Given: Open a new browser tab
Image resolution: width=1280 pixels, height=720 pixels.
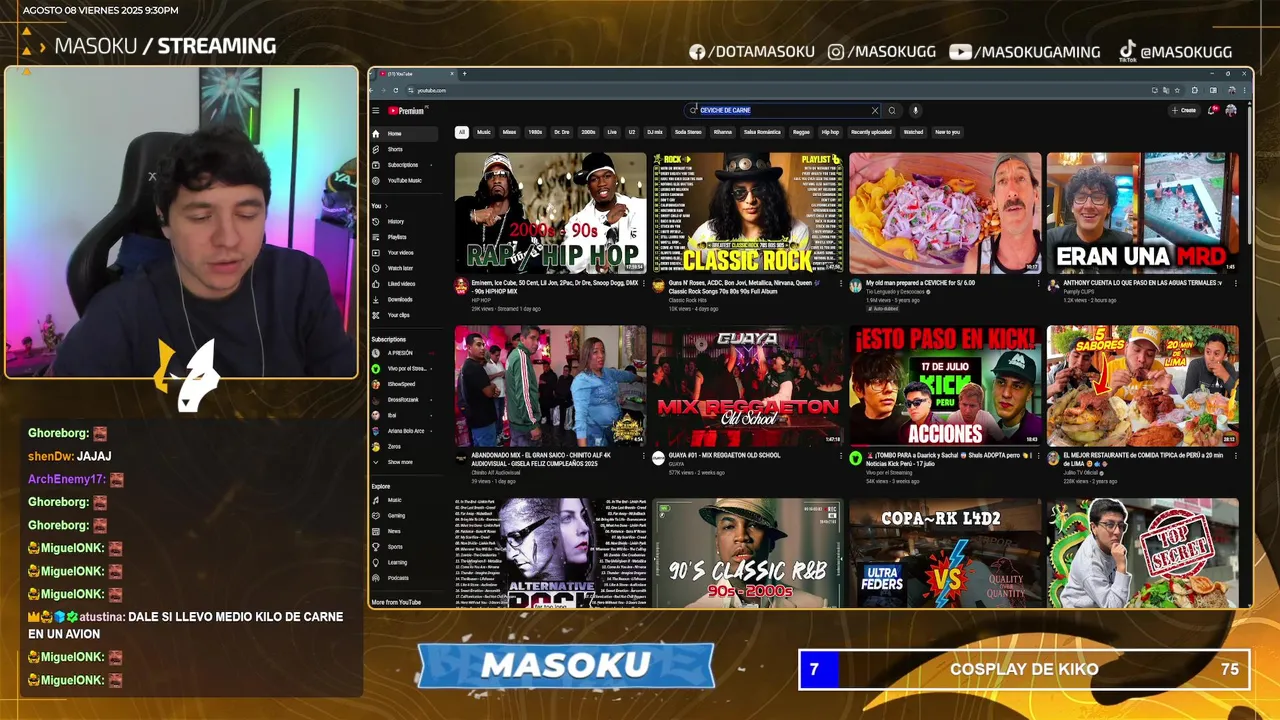Looking at the screenshot, I should tap(464, 74).
